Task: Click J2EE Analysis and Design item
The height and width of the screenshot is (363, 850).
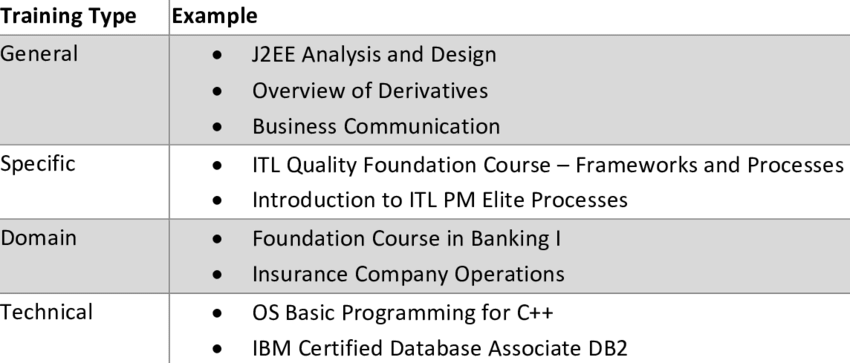Action: 374,55
